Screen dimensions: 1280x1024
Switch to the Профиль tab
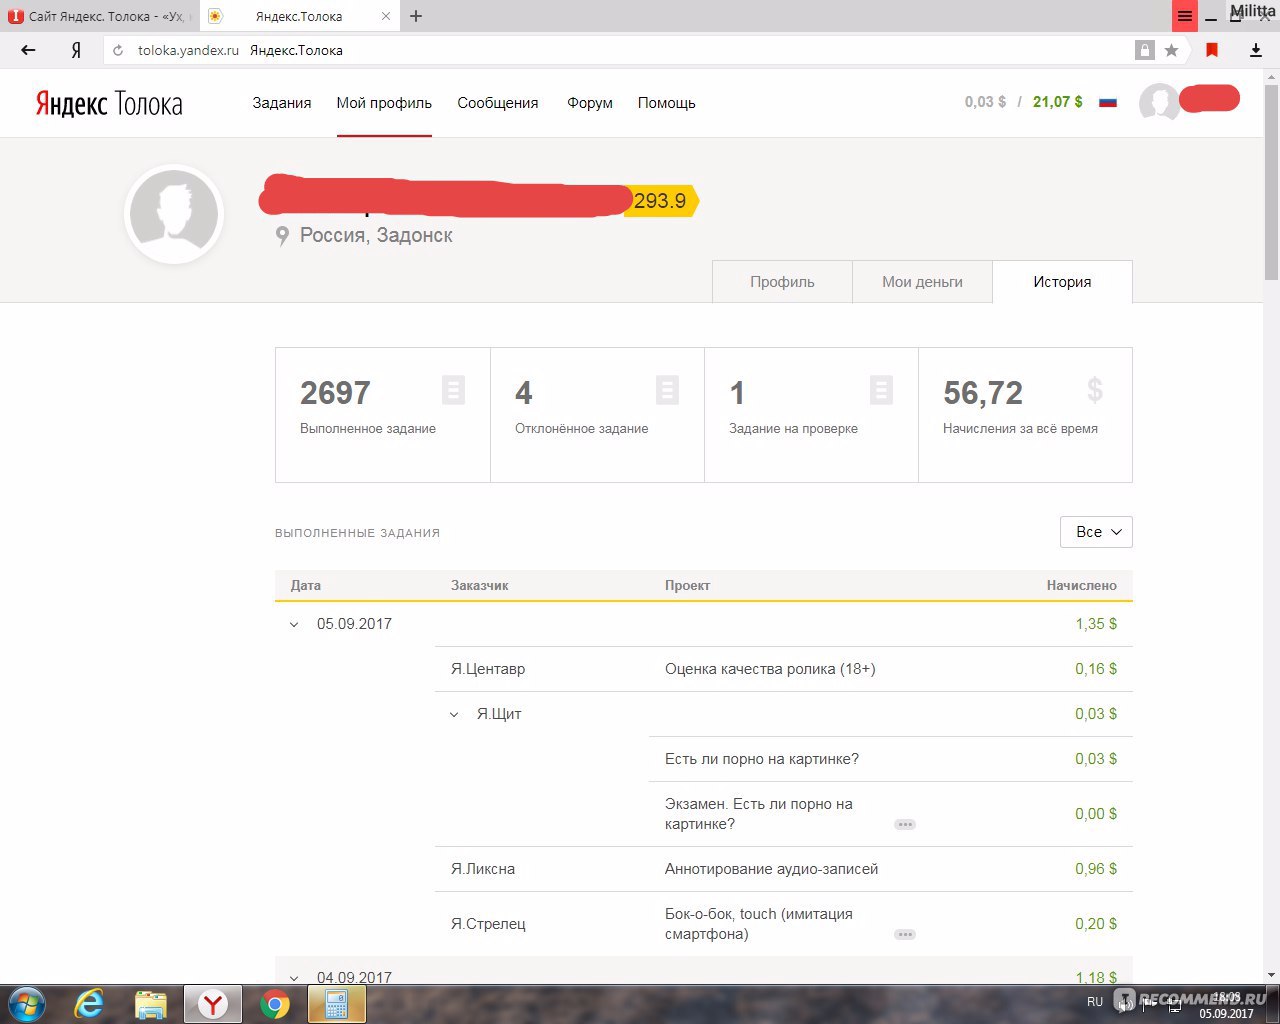[x=782, y=282]
